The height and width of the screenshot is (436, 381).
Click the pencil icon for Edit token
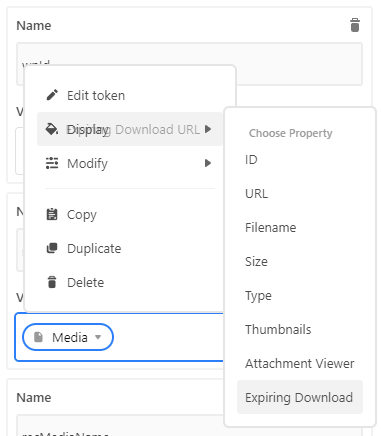point(52,95)
